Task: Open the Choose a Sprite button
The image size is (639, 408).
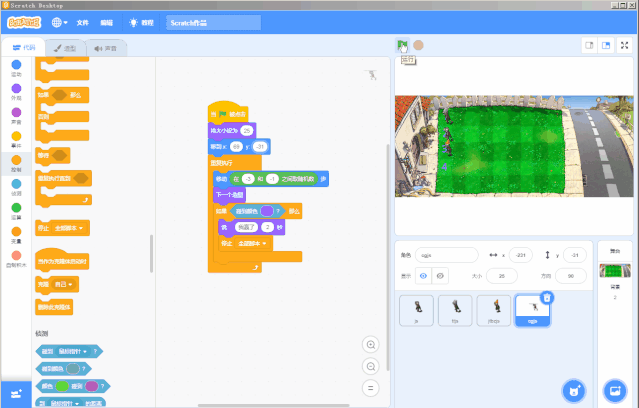Action: (574, 391)
